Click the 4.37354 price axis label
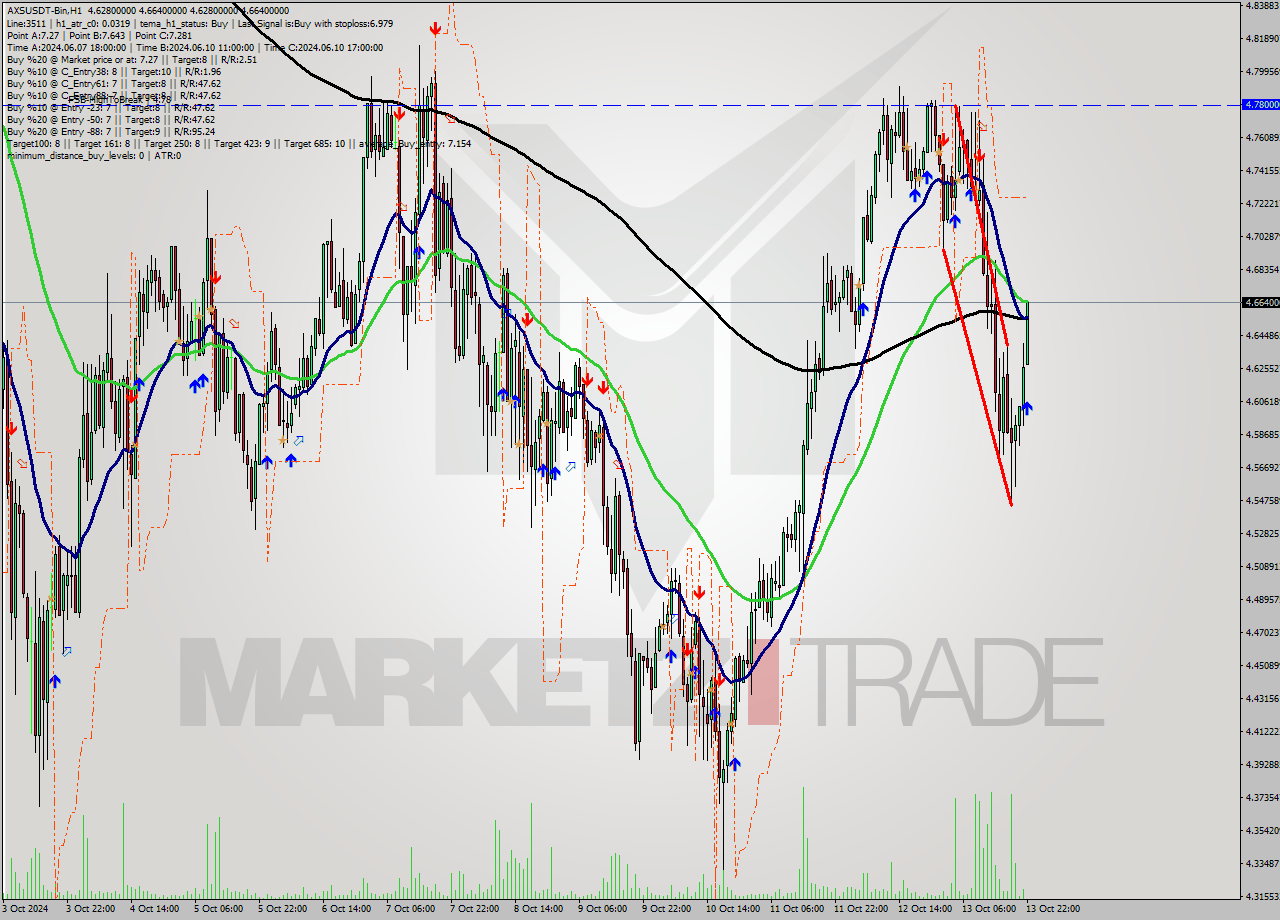The image size is (1280, 920). [1262, 797]
